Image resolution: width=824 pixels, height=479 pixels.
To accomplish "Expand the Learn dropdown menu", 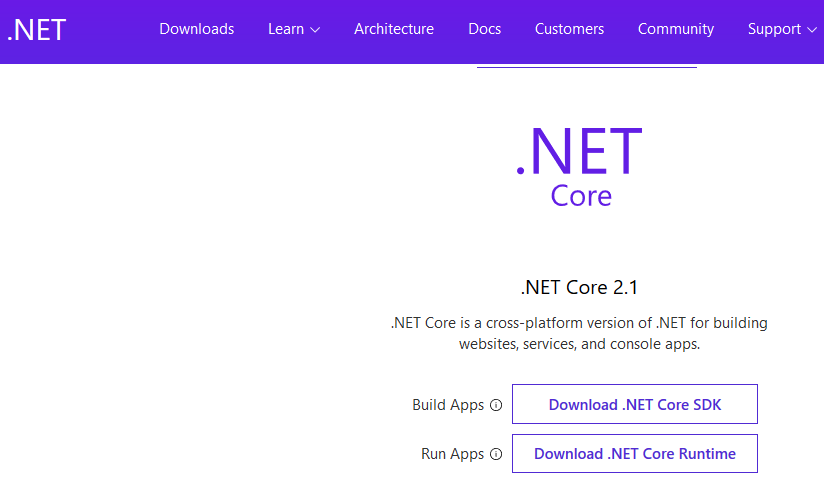I will [x=294, y=29].
